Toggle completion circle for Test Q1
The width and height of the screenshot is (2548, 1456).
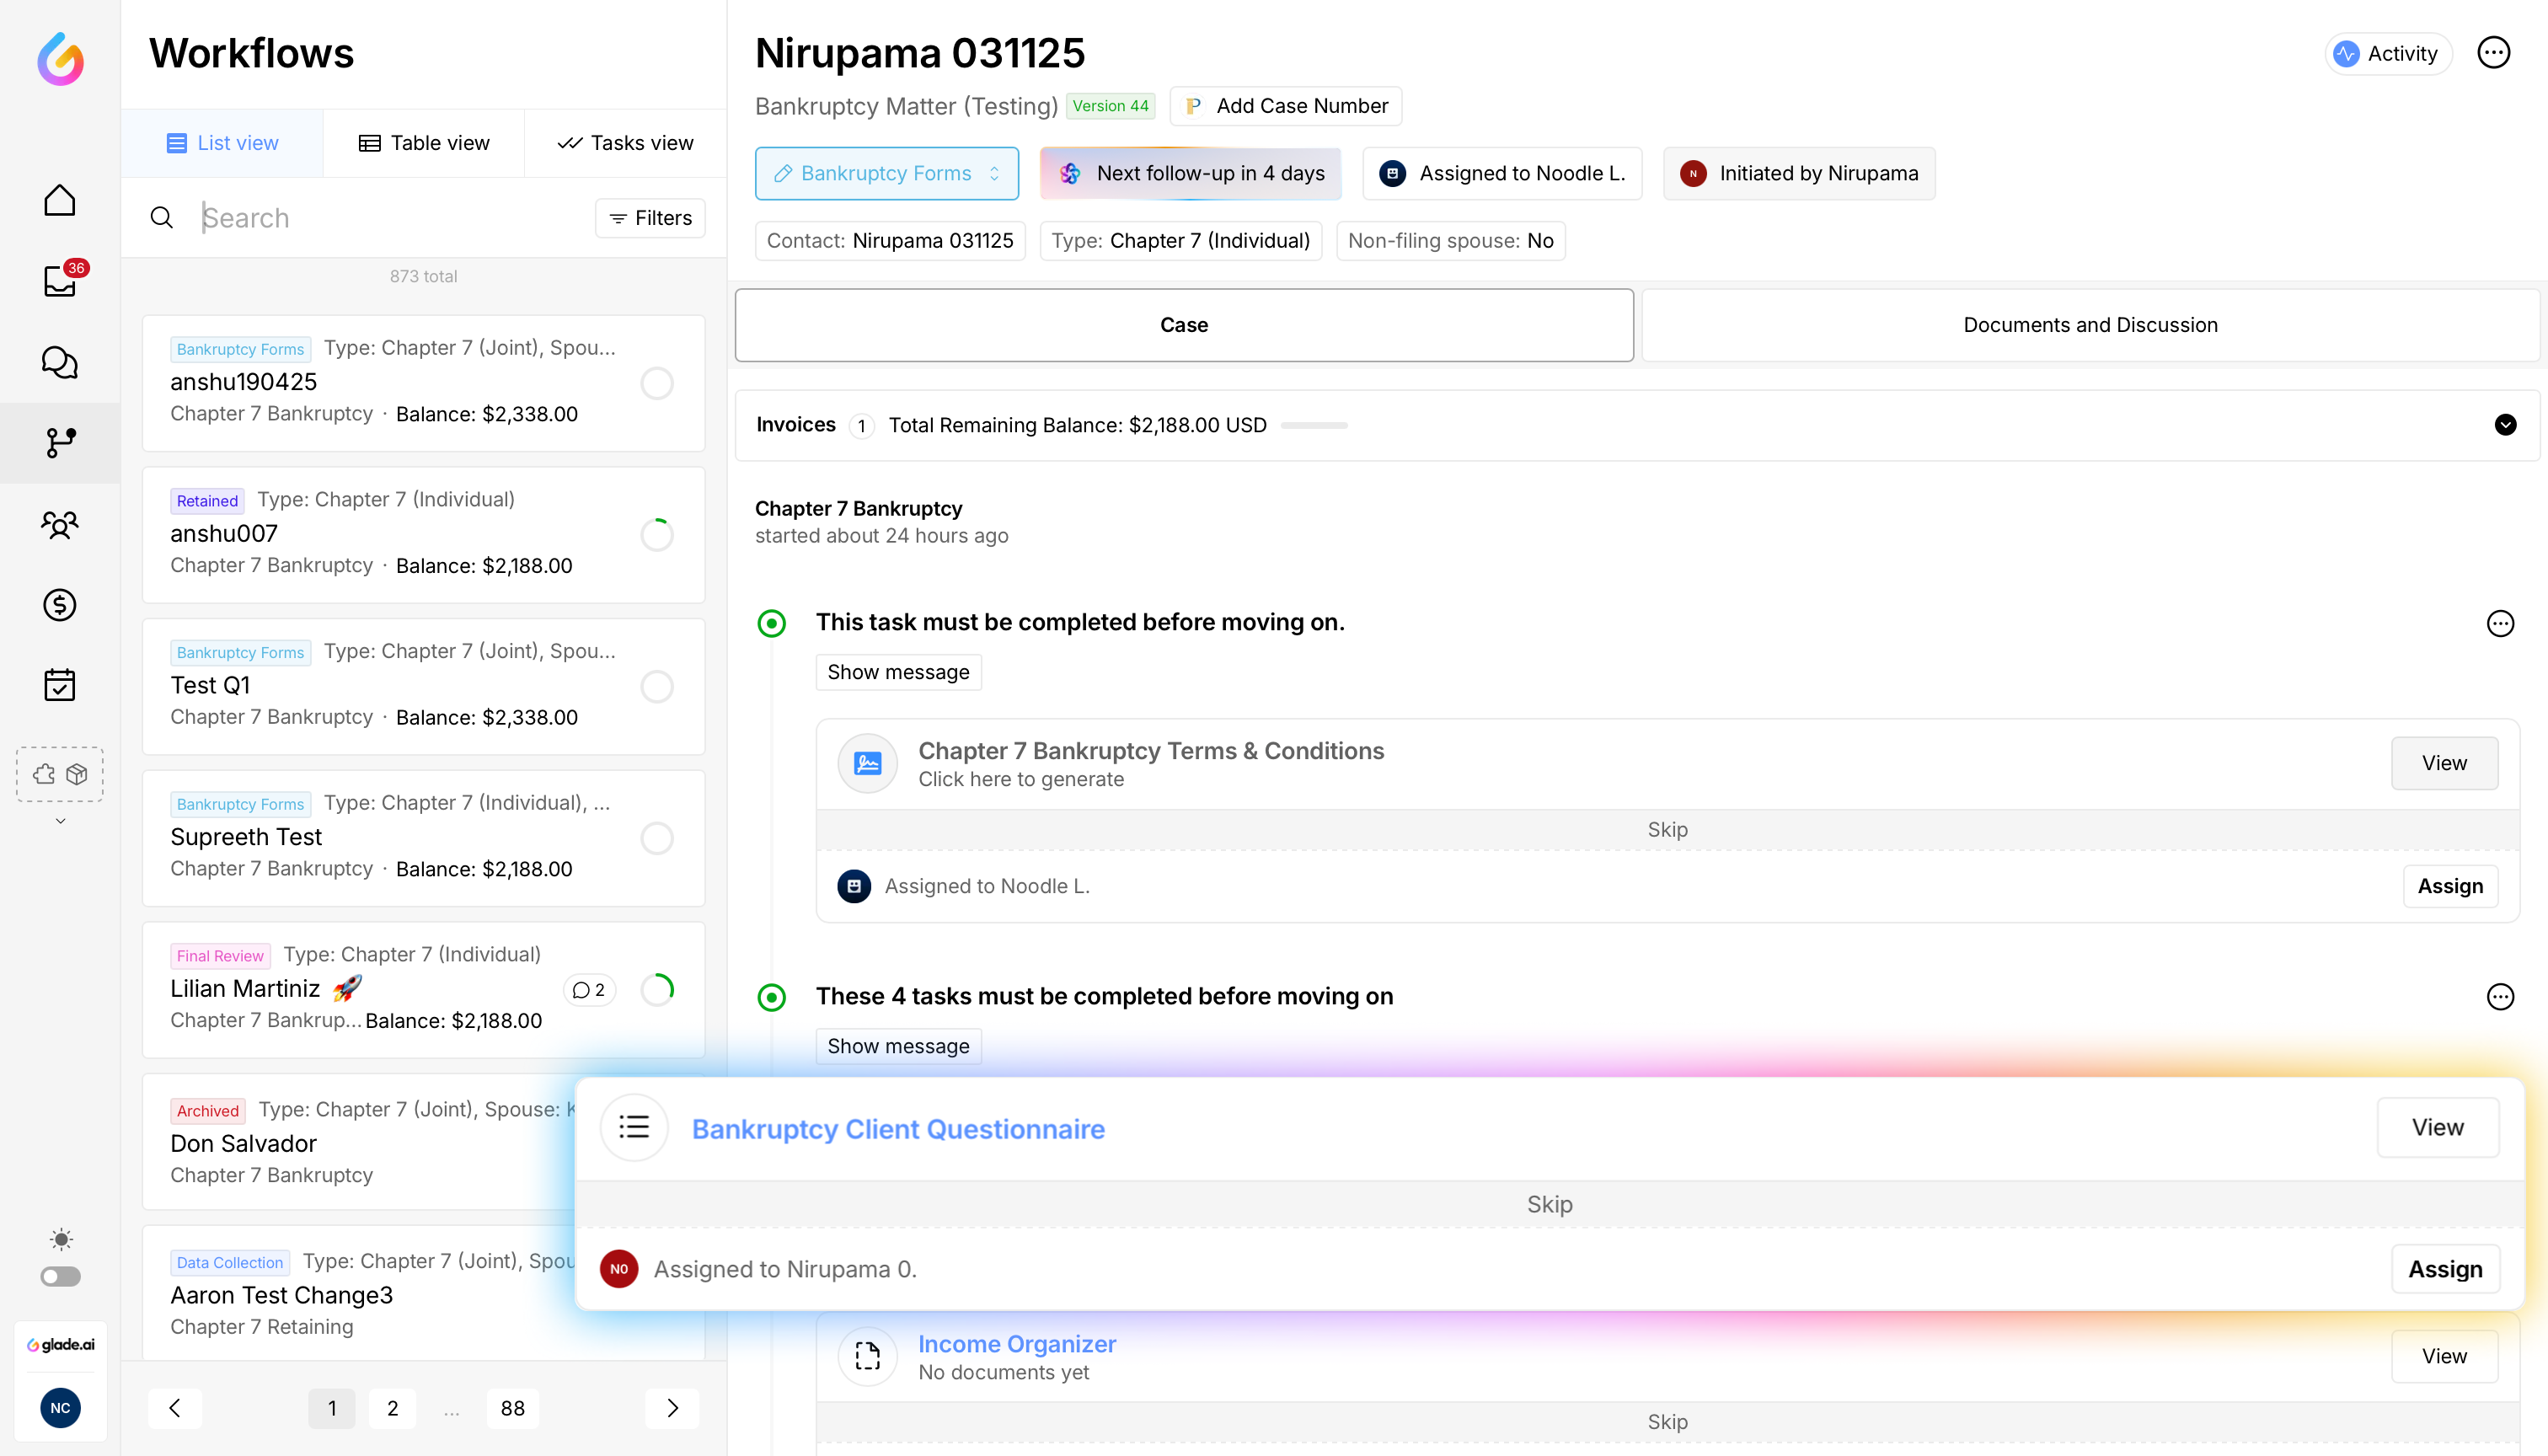click(x=657, y=687)
